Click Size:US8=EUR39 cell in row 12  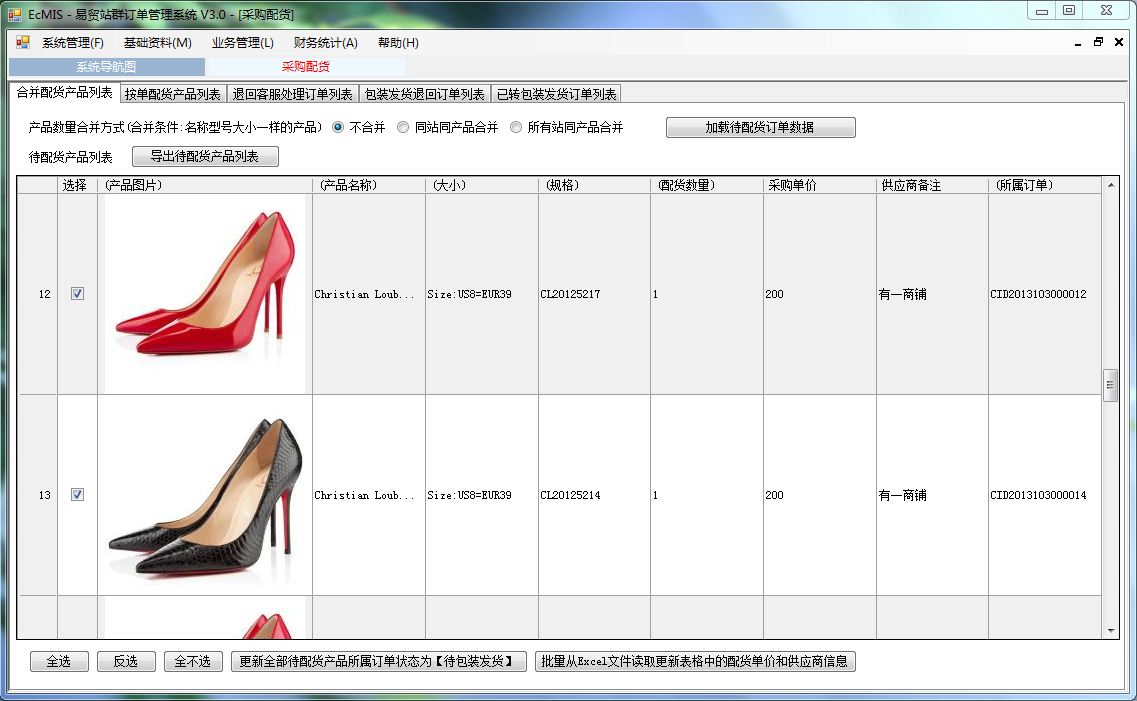[x=482, y=294]
